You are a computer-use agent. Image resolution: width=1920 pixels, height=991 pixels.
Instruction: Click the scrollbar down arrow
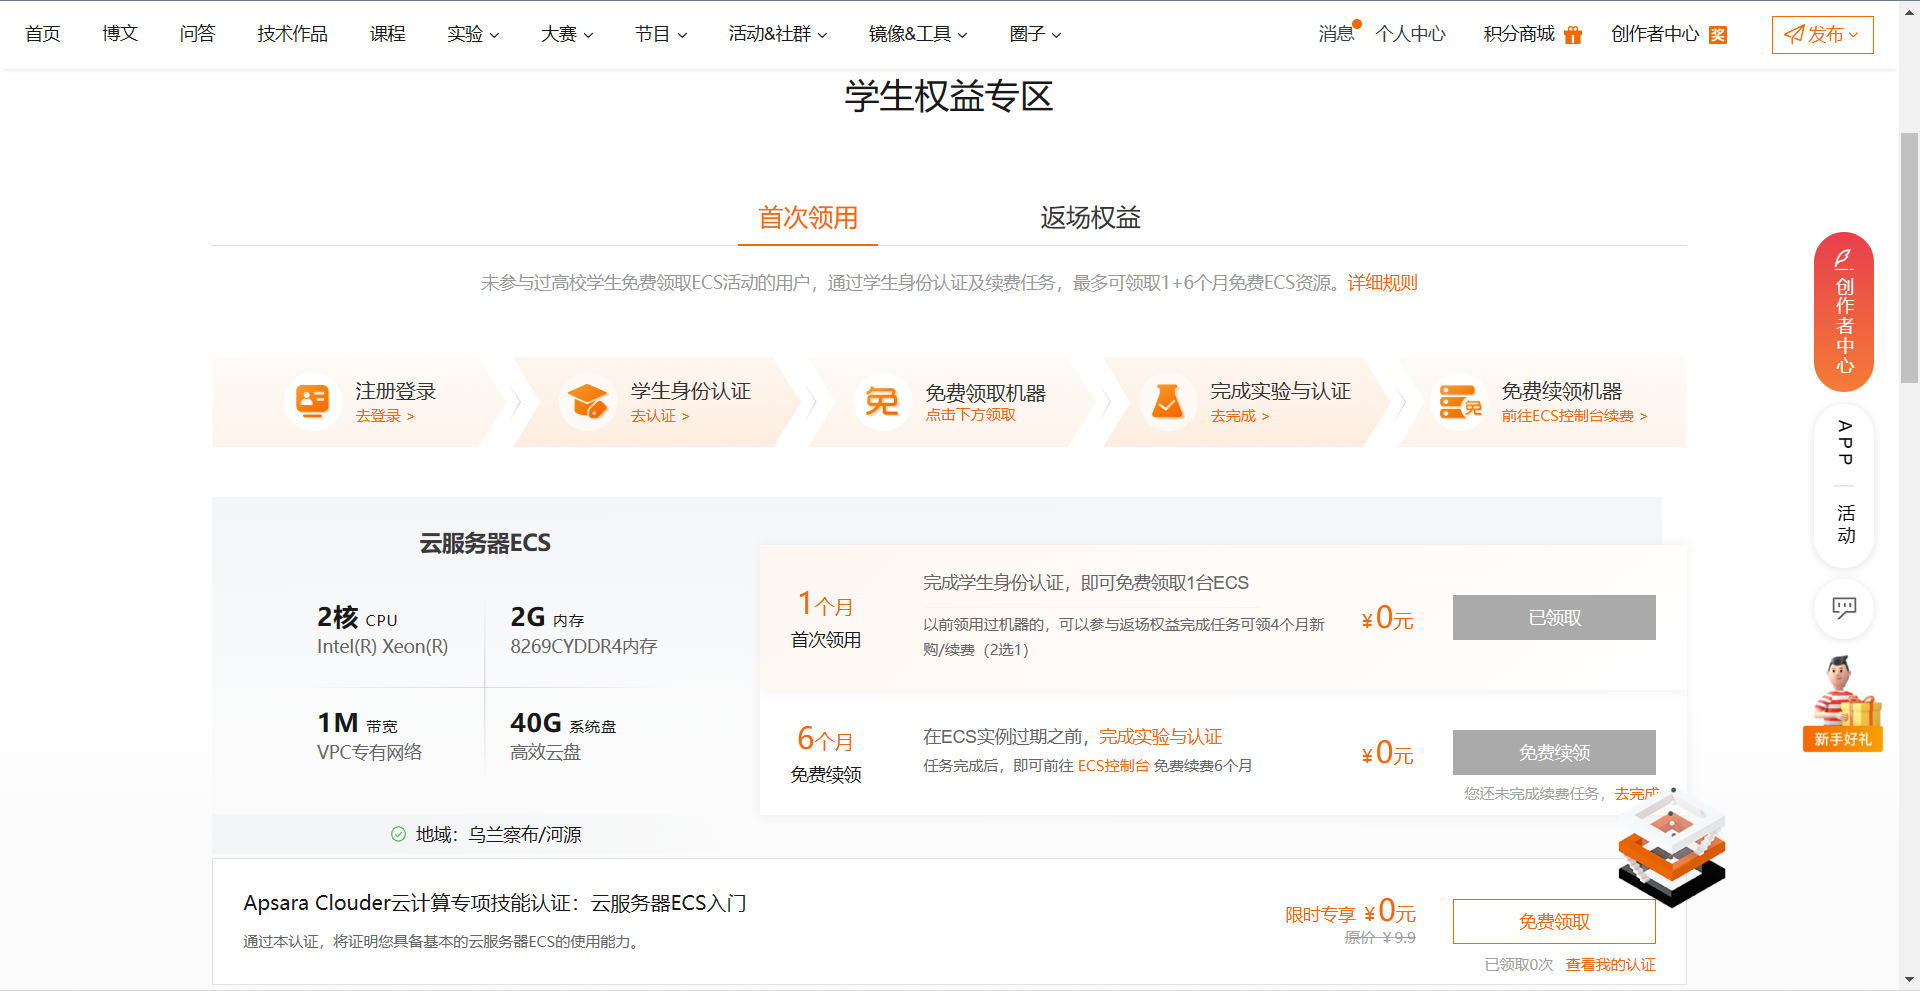(x=1909, y=980)
